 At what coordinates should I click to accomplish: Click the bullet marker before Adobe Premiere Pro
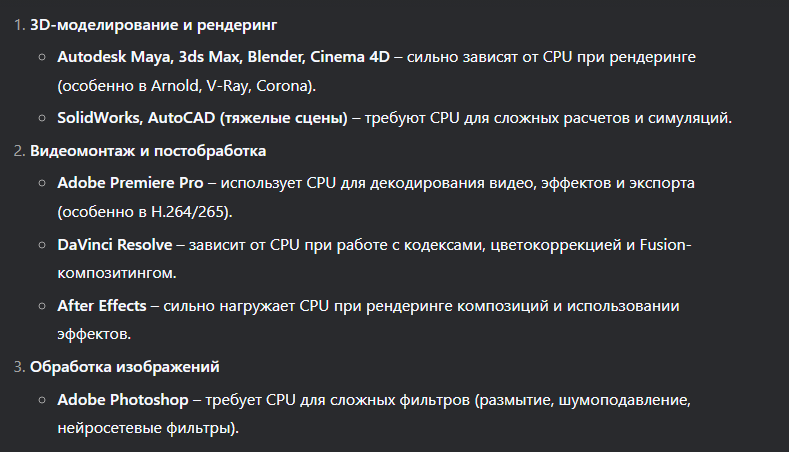click(x=42, y=183)
